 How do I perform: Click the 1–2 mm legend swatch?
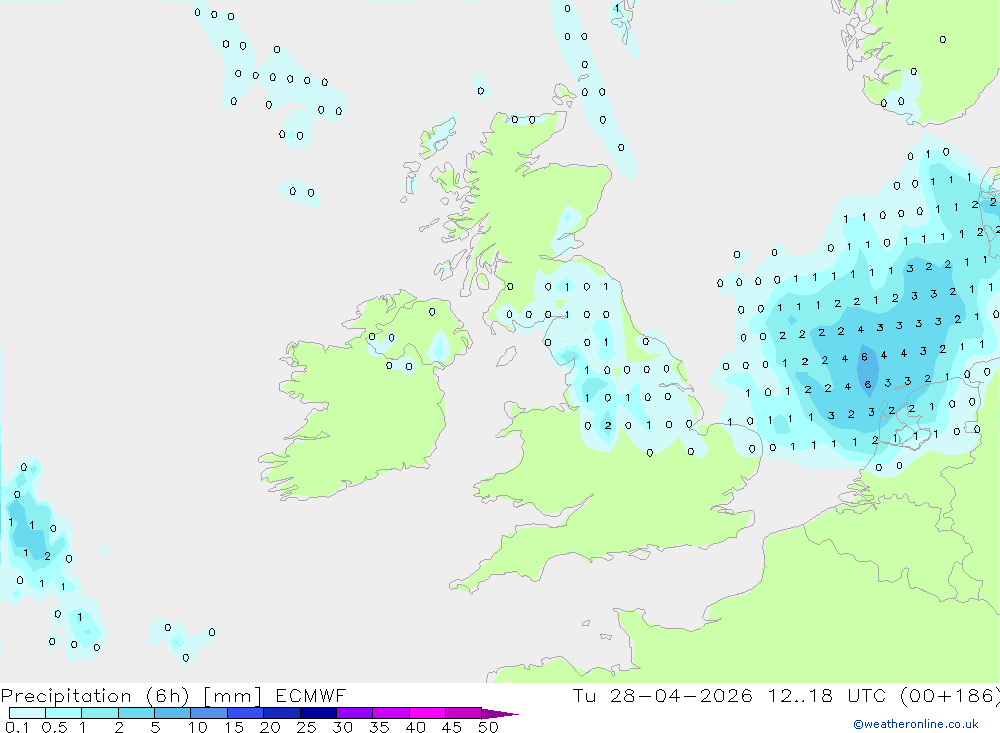(100, 713)
